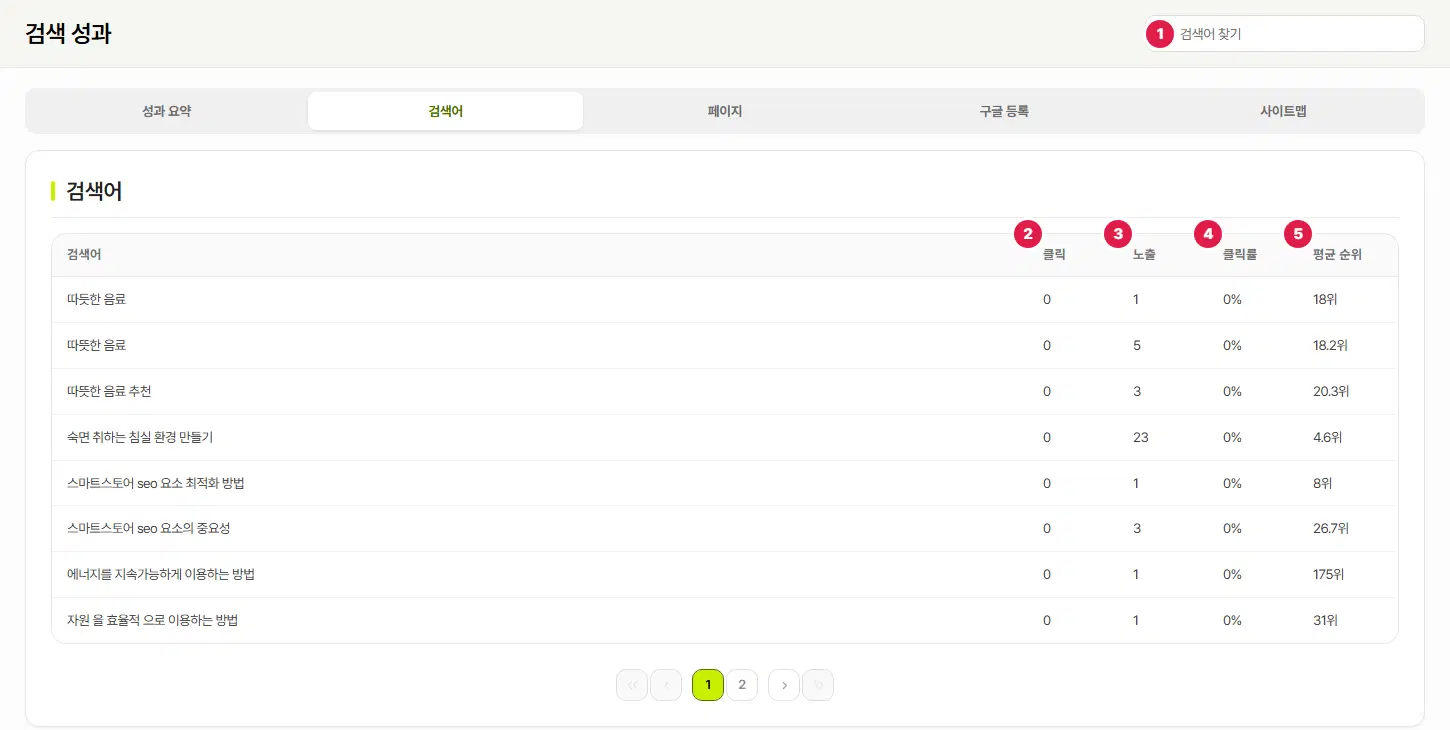Click the impressions value 5
Viewport: 1450px width, 730px height.
pos(1137,345)
